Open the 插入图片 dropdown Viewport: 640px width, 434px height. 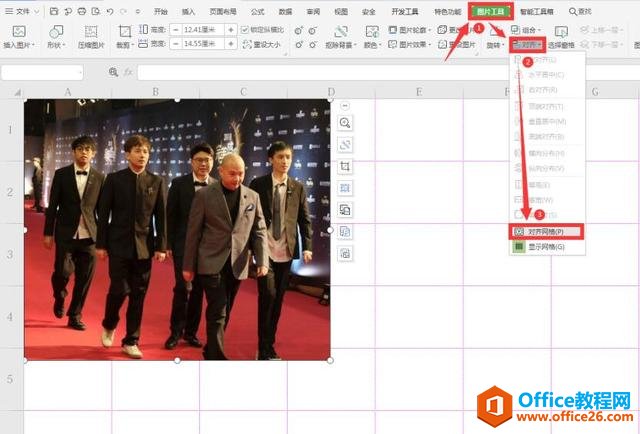(19, 37)
